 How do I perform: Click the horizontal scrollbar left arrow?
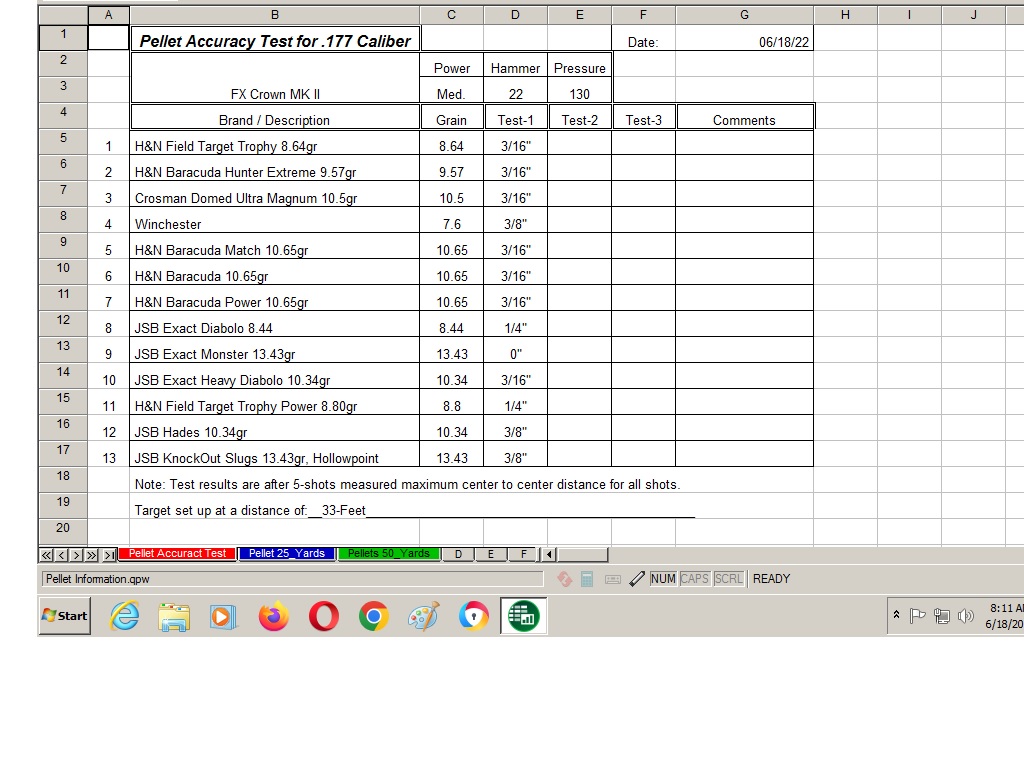549,554
